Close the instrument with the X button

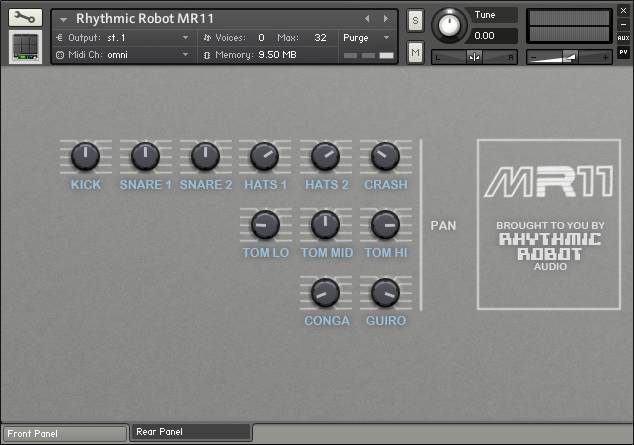click(x=623, y=11)
